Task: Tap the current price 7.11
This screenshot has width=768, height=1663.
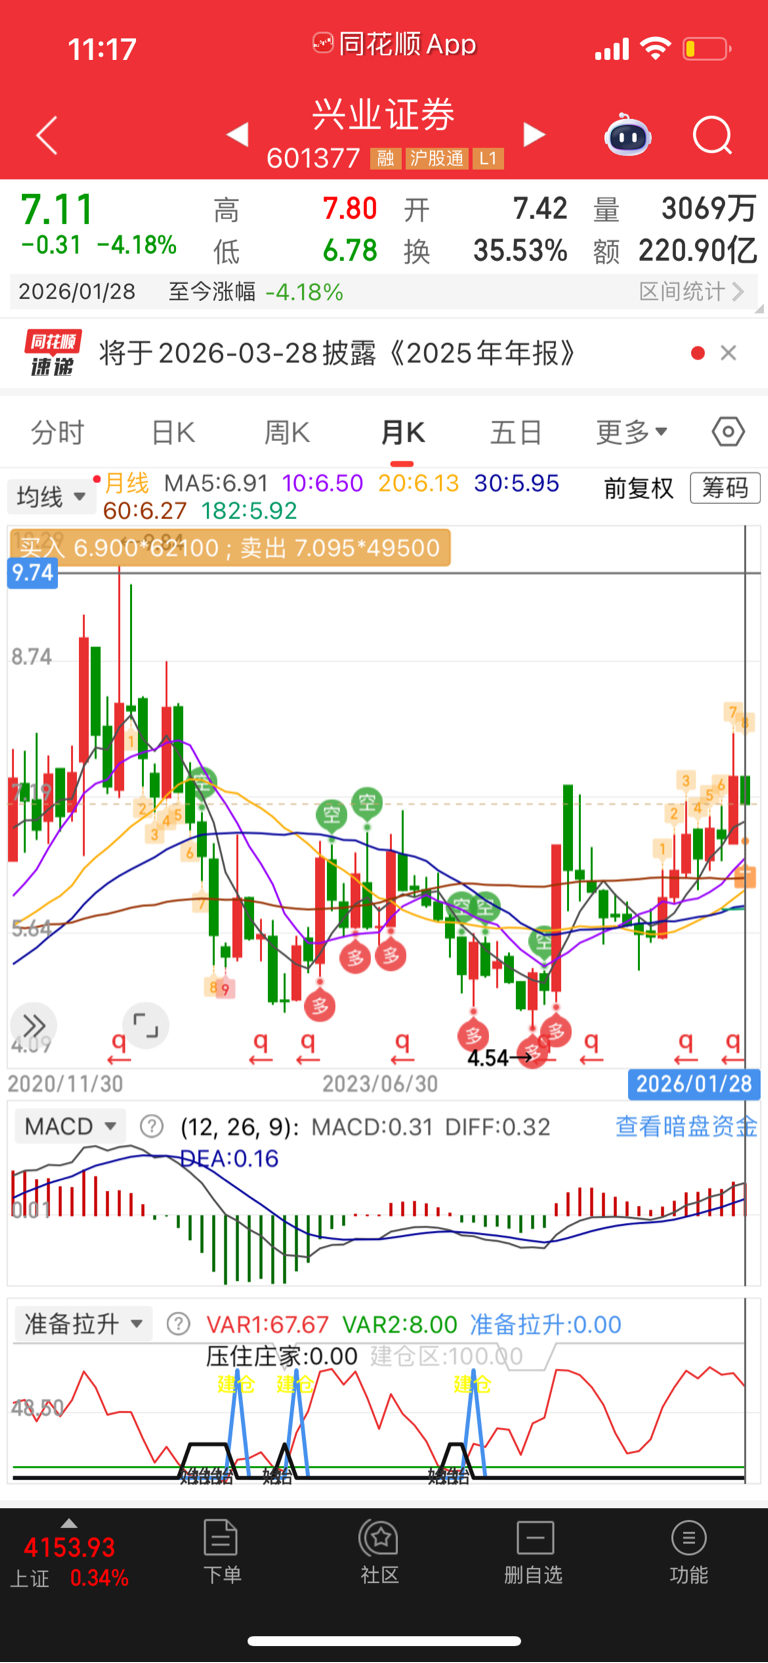Action: pos(58,210)
